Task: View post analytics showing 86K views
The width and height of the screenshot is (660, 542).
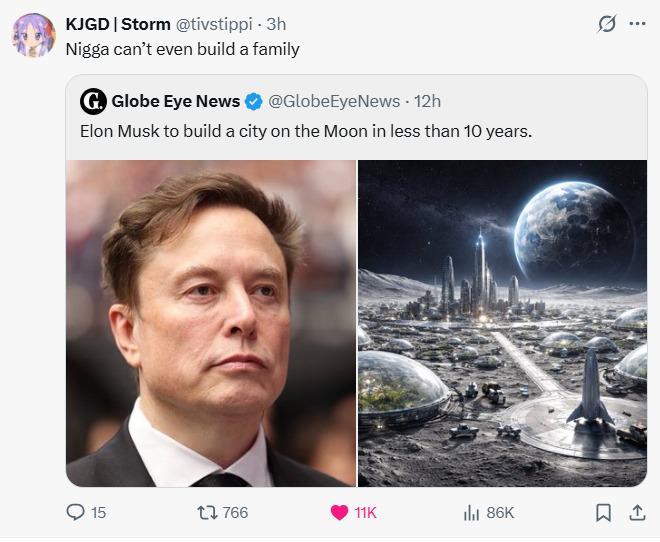Action: click(x=472, y=512)
